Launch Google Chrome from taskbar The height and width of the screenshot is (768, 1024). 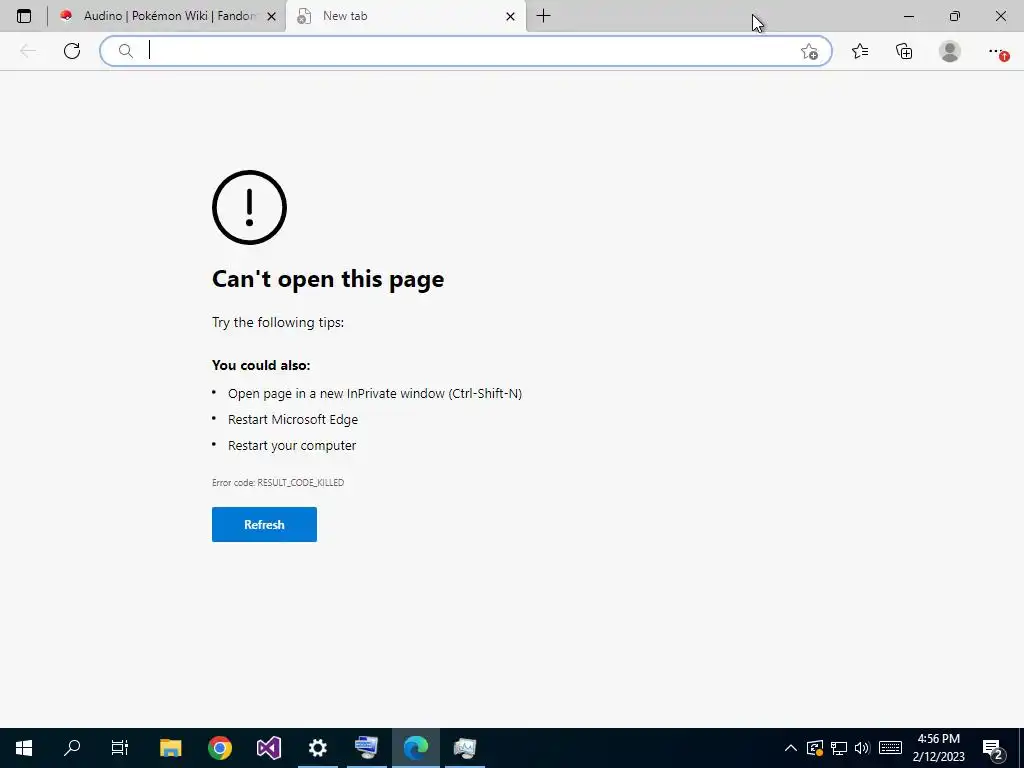tap(220, 748)
